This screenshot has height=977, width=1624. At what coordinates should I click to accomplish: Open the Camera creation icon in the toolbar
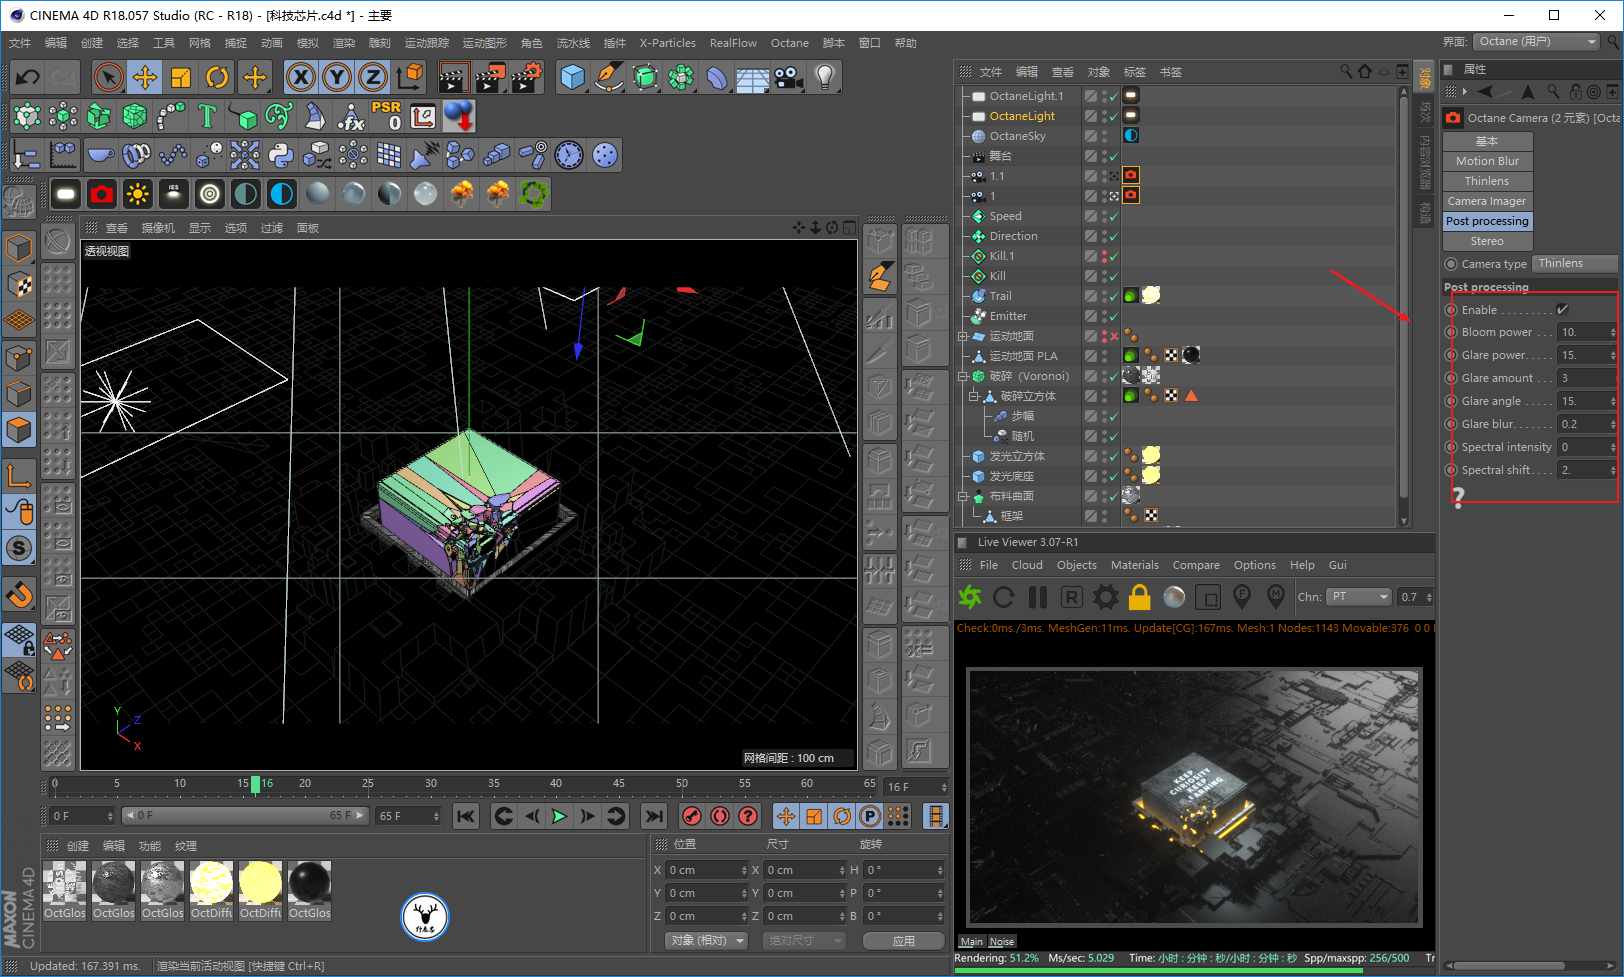coord(789,77)
